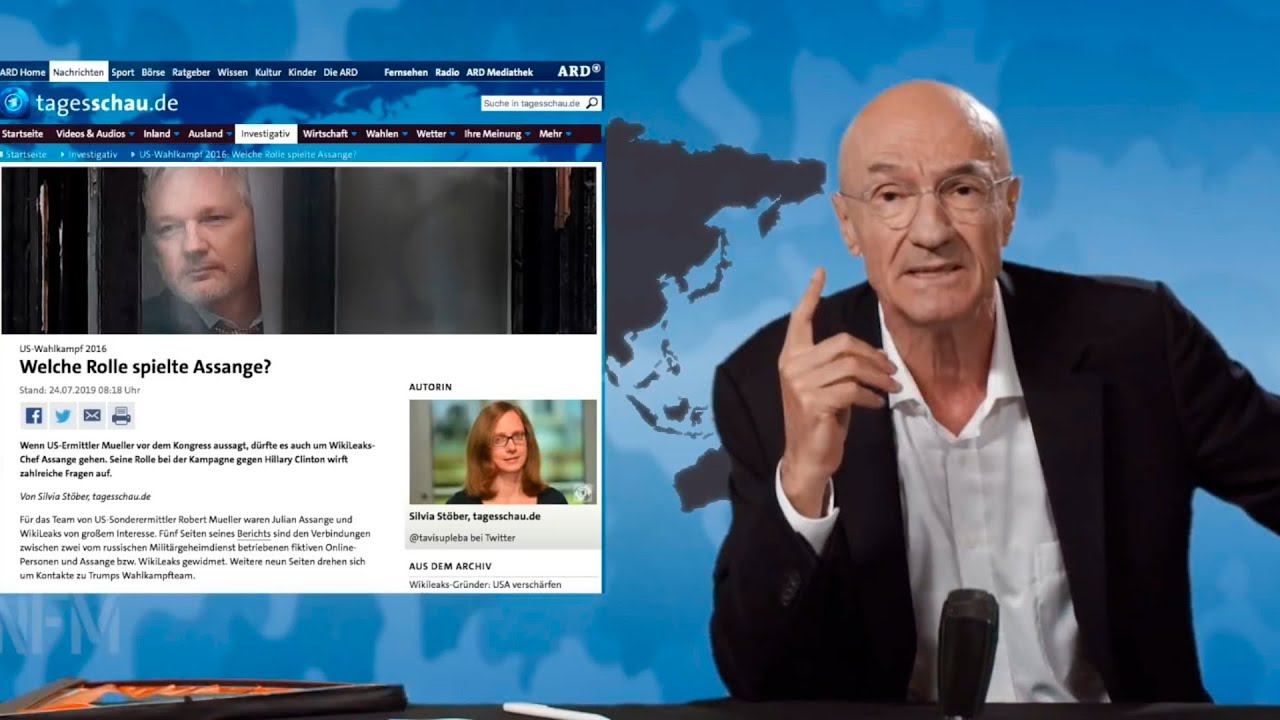Click headline Welche Rolle spielte Assange?
Viewport: 1280px width, 720px height.
(x=146, y=367)
